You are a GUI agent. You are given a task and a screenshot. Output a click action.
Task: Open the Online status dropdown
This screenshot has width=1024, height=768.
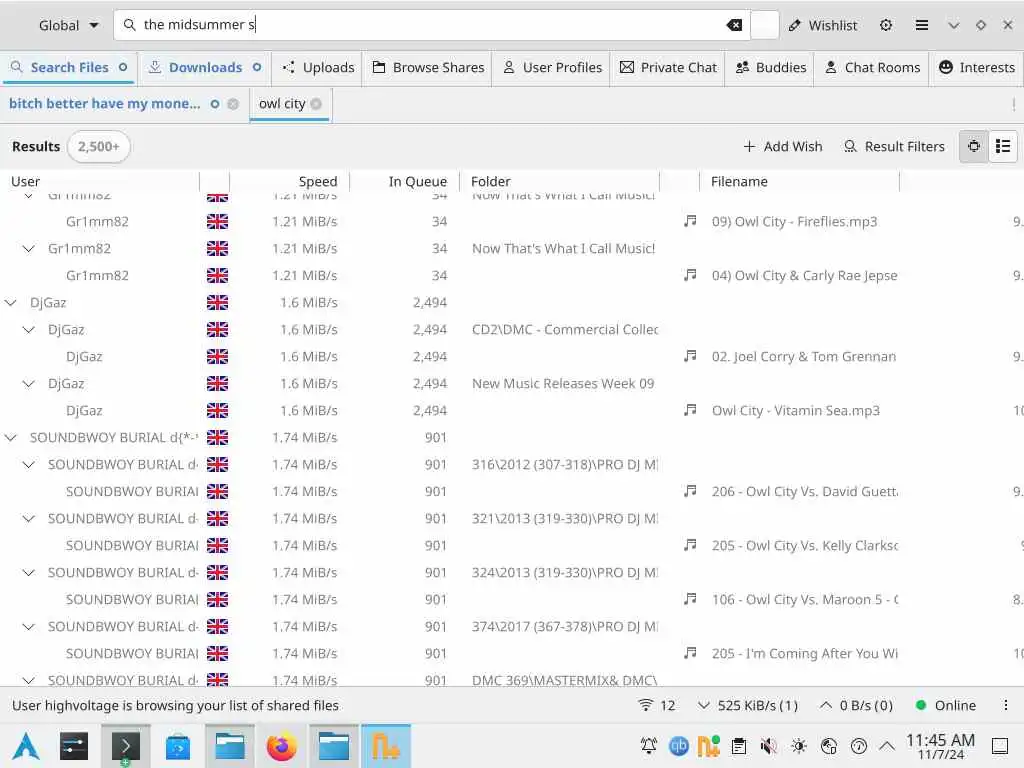946,705
